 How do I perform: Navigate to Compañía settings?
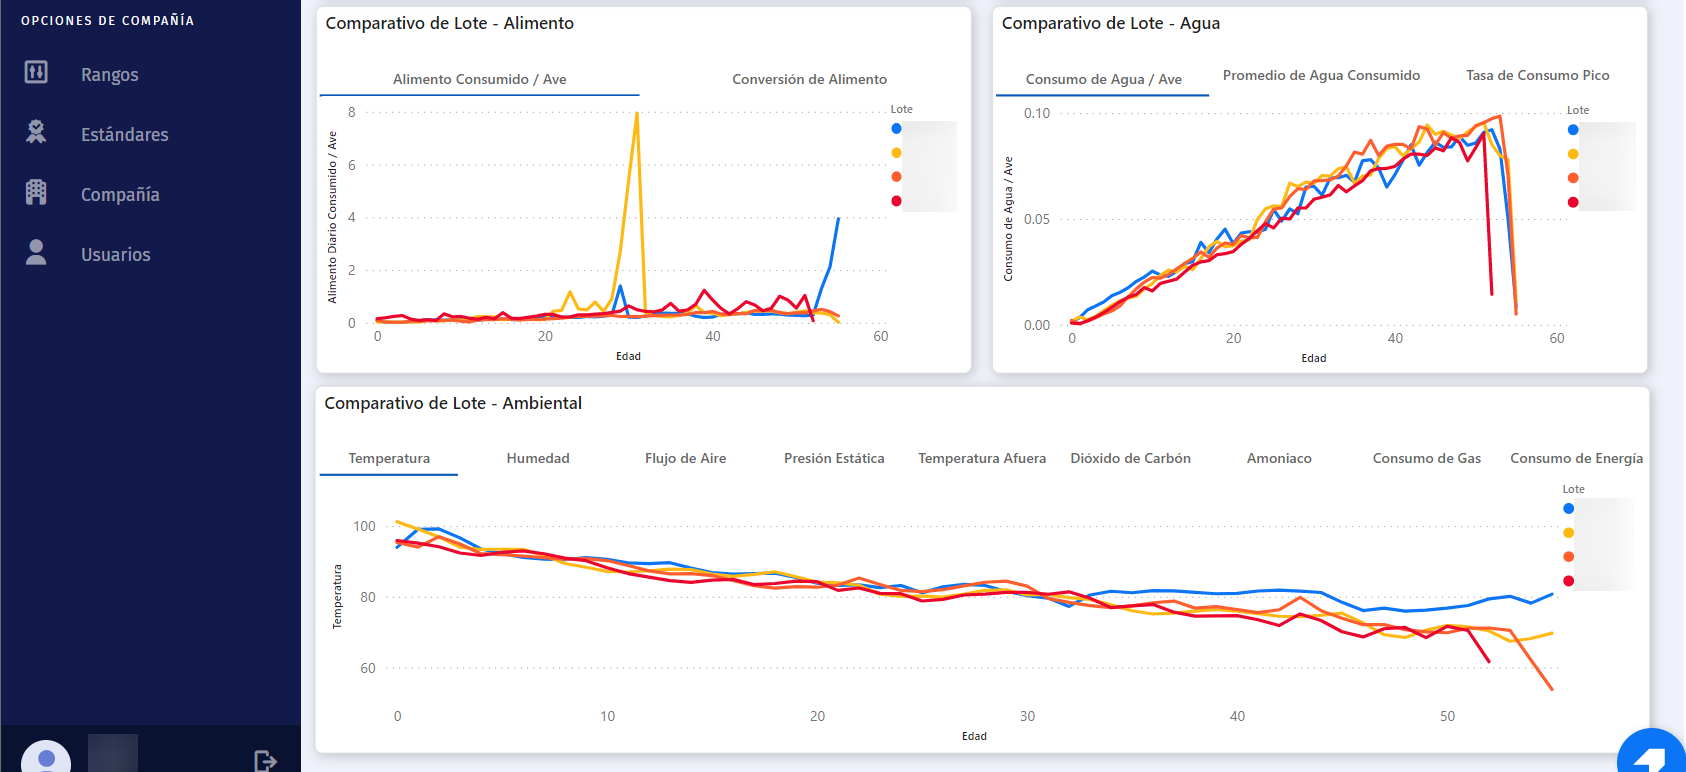120,195
